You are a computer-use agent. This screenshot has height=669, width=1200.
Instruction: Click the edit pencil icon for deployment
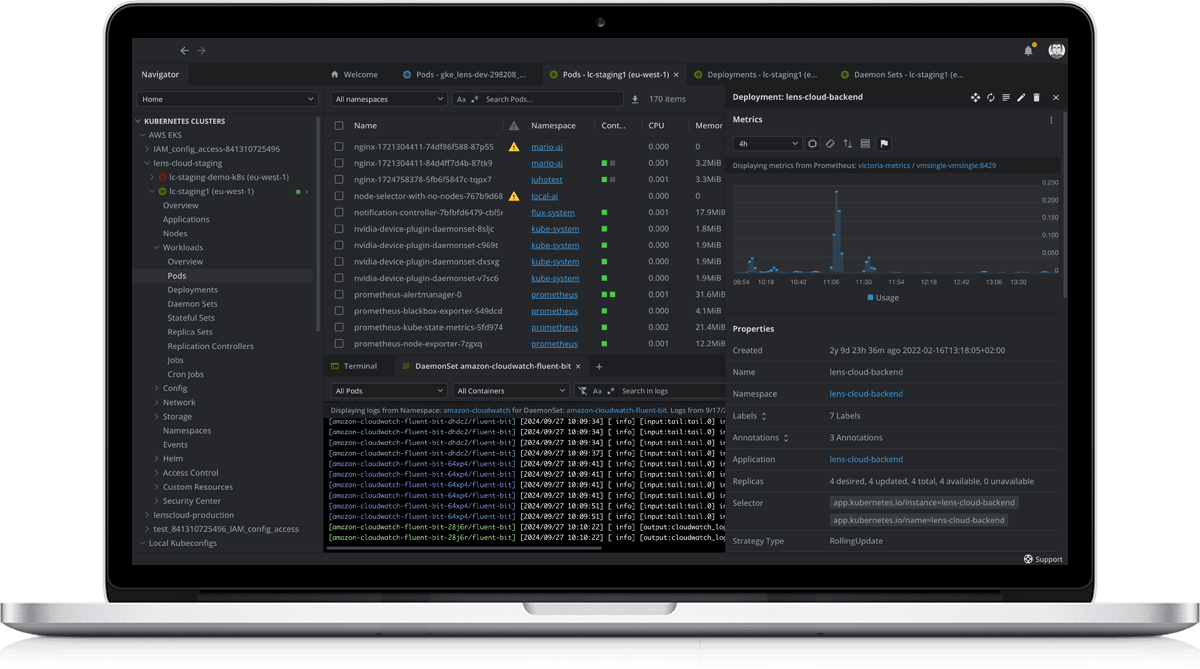(x=1021, y=97)
